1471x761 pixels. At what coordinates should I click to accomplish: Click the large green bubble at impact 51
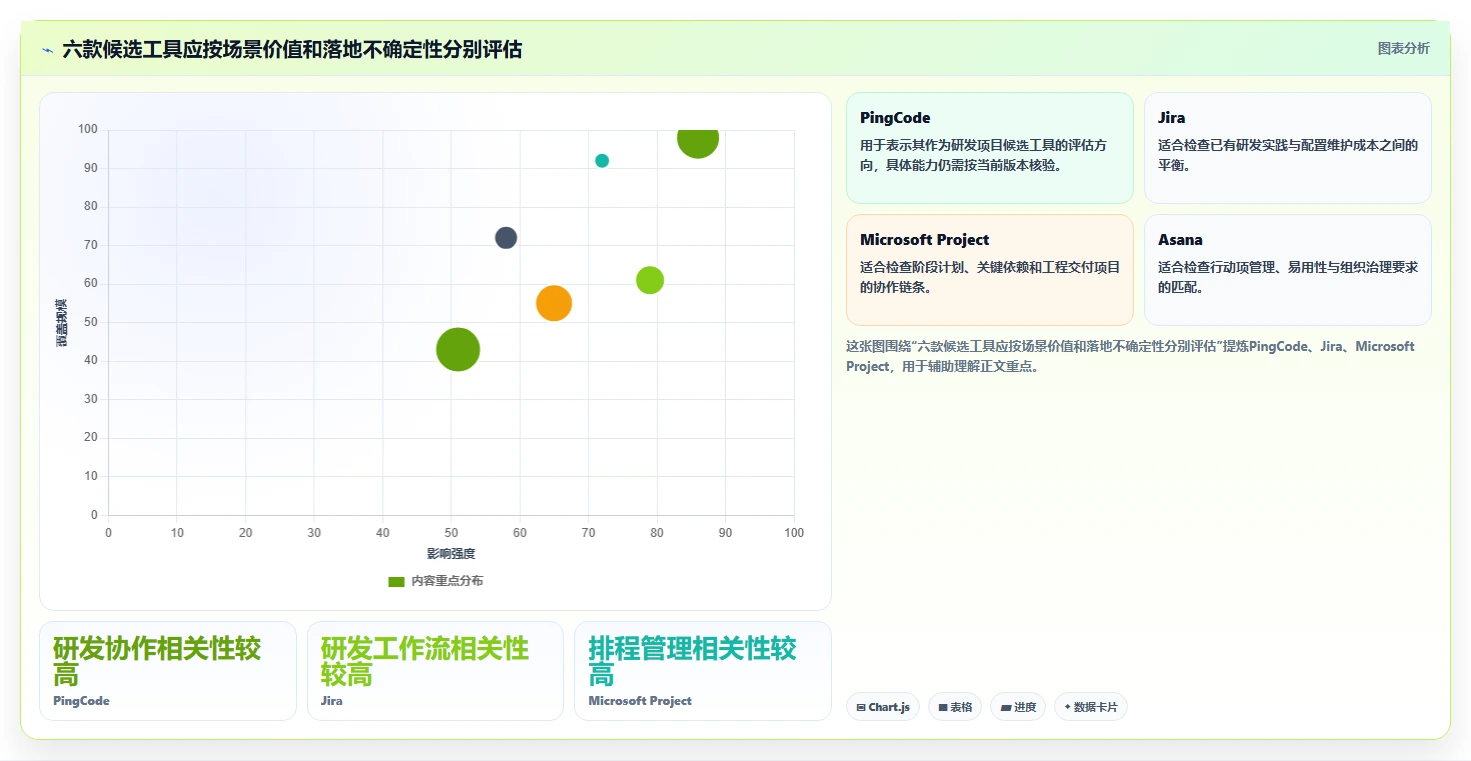(x=458, y=350)
